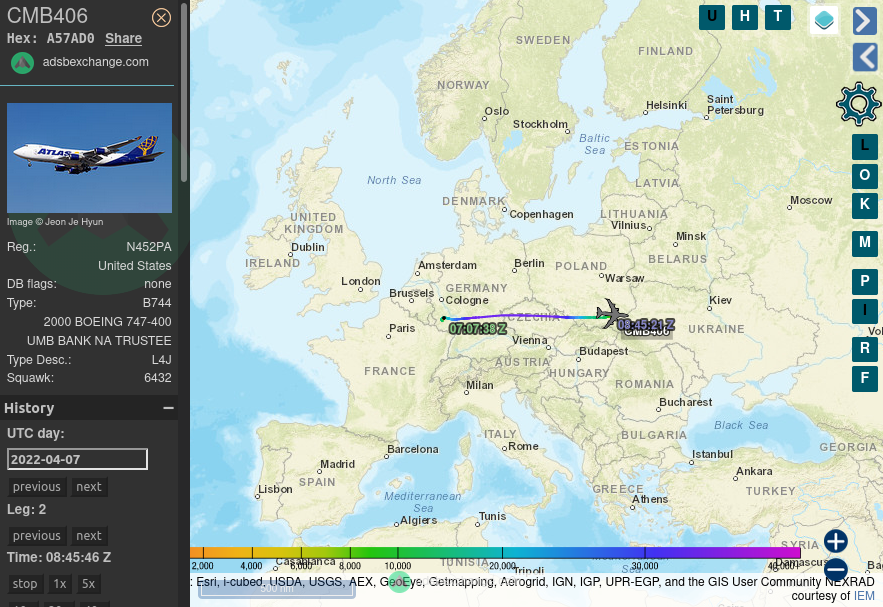The height and width of the screenshot is (607, 883).
Task: Toggle the O map option
Action: [864, 175]
